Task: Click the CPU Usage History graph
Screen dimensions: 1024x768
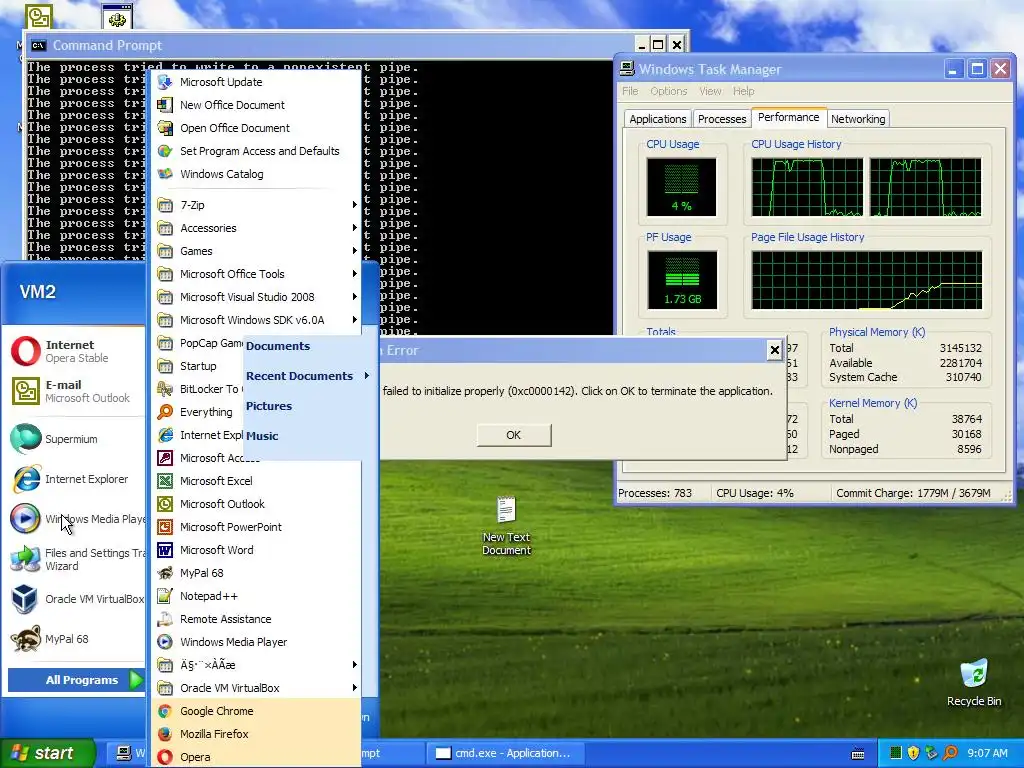Action: [x=866, y=187]
